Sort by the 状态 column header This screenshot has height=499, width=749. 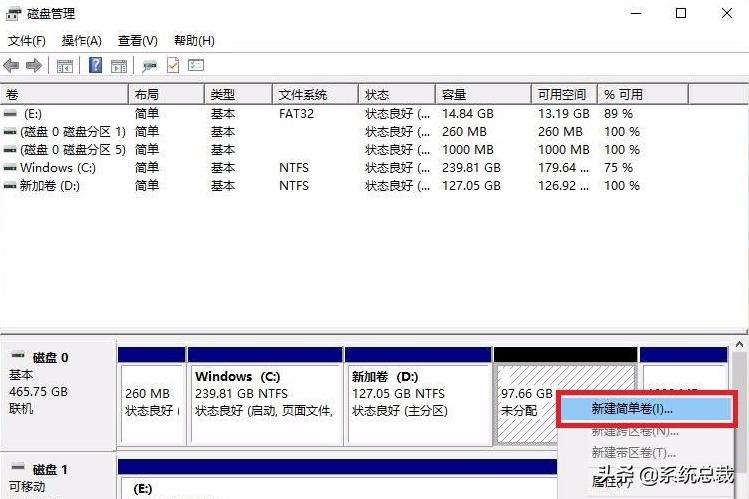click(397, 95)
